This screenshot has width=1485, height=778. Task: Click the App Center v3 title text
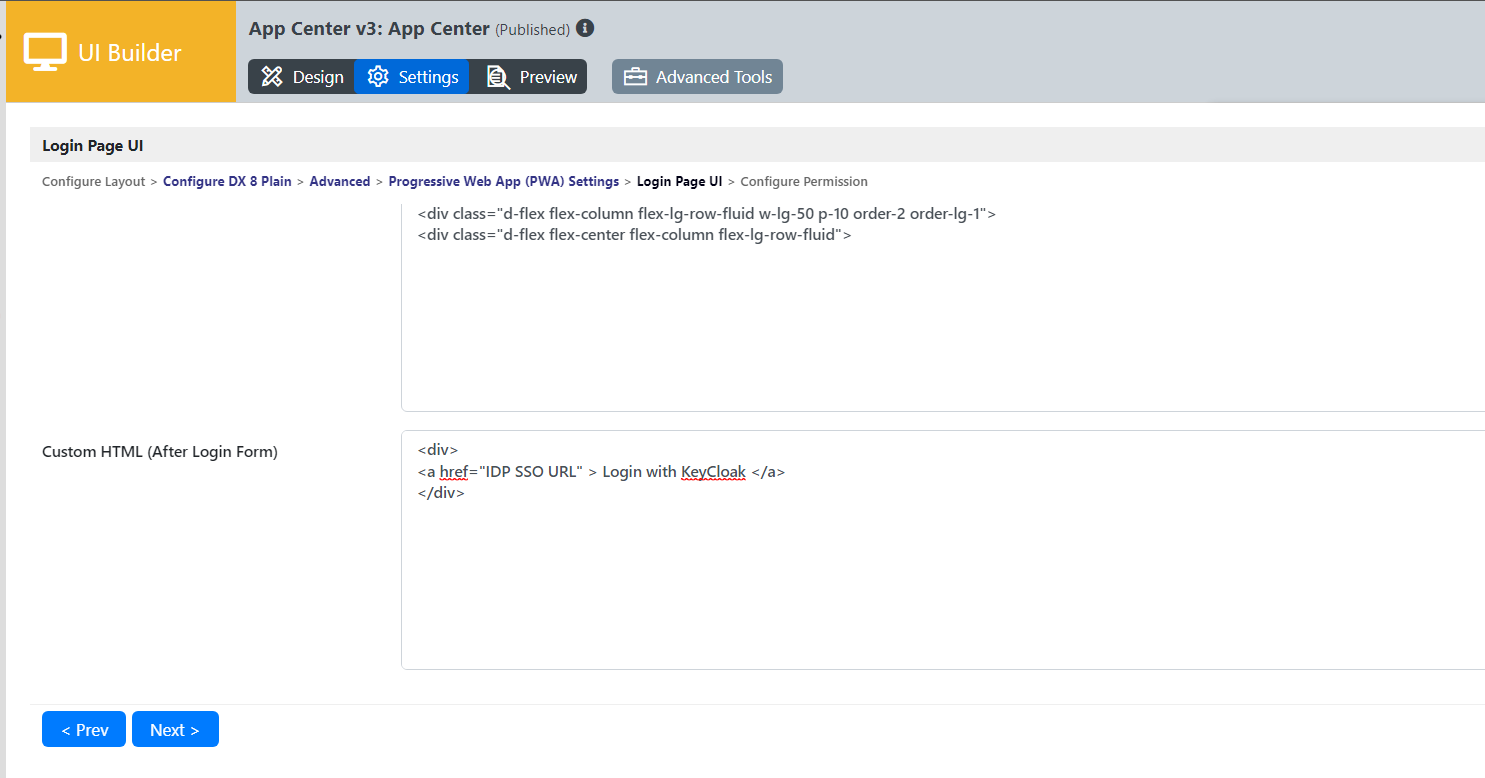pos(369,29)
